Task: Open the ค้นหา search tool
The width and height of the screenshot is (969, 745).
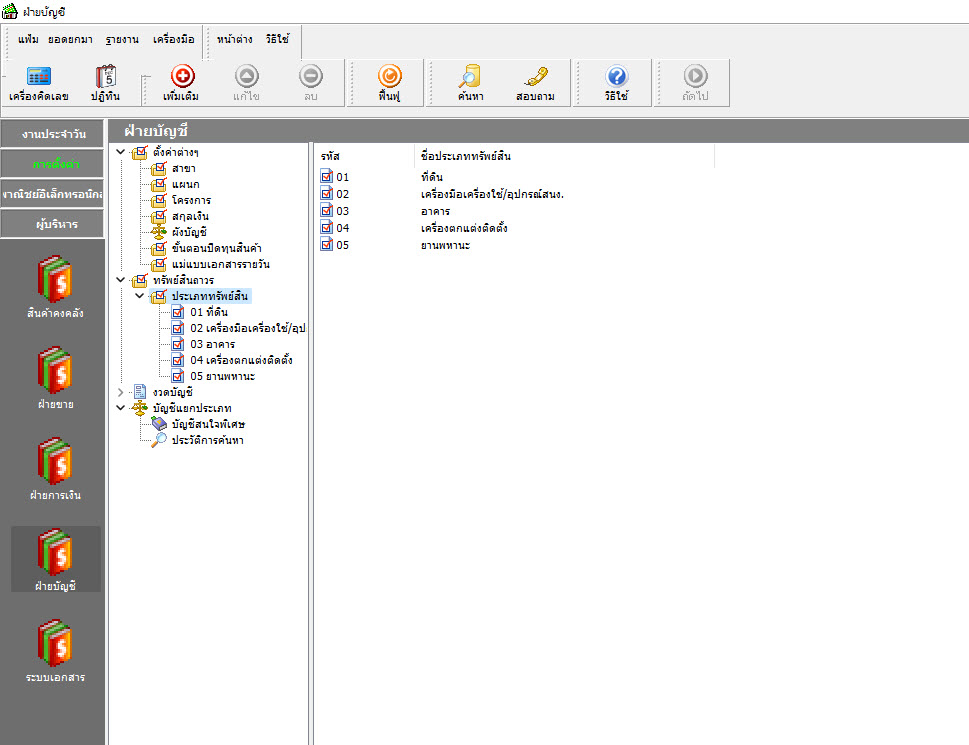Action: [x=470, y=83]
